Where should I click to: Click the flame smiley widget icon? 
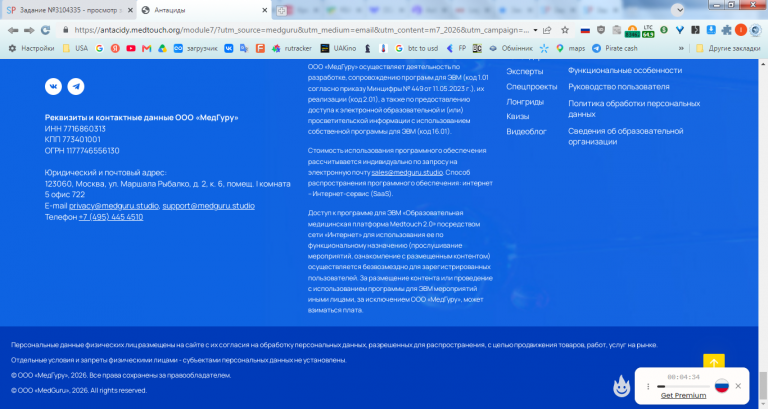tap(622, 386)
